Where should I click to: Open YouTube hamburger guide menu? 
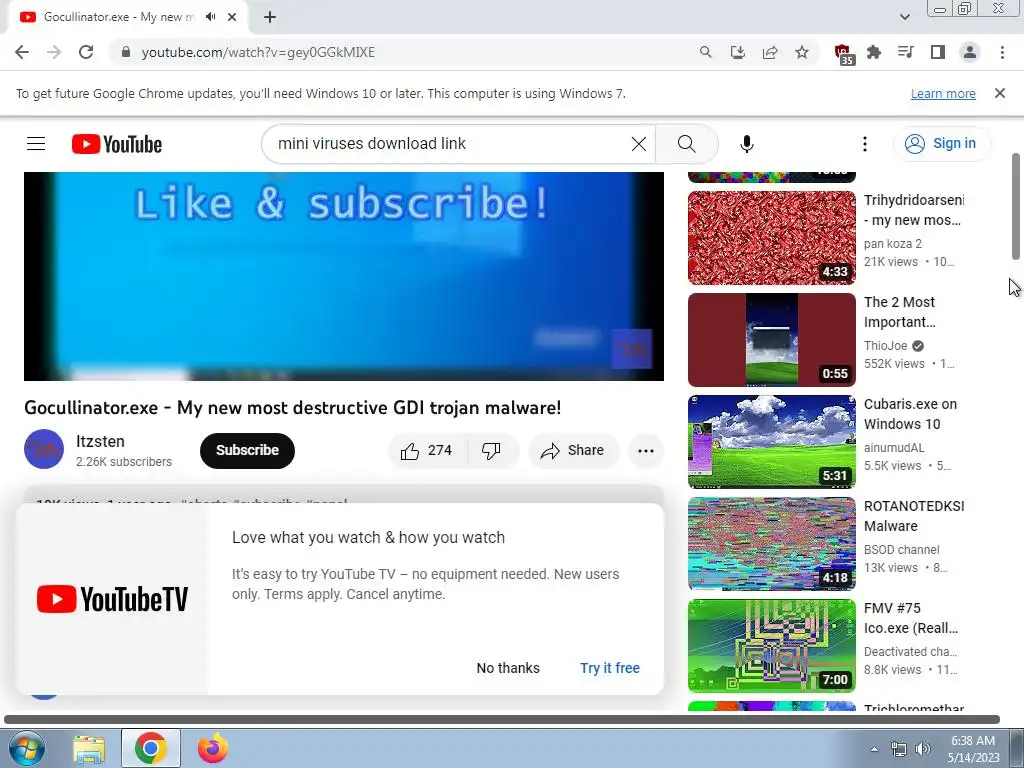36,144
